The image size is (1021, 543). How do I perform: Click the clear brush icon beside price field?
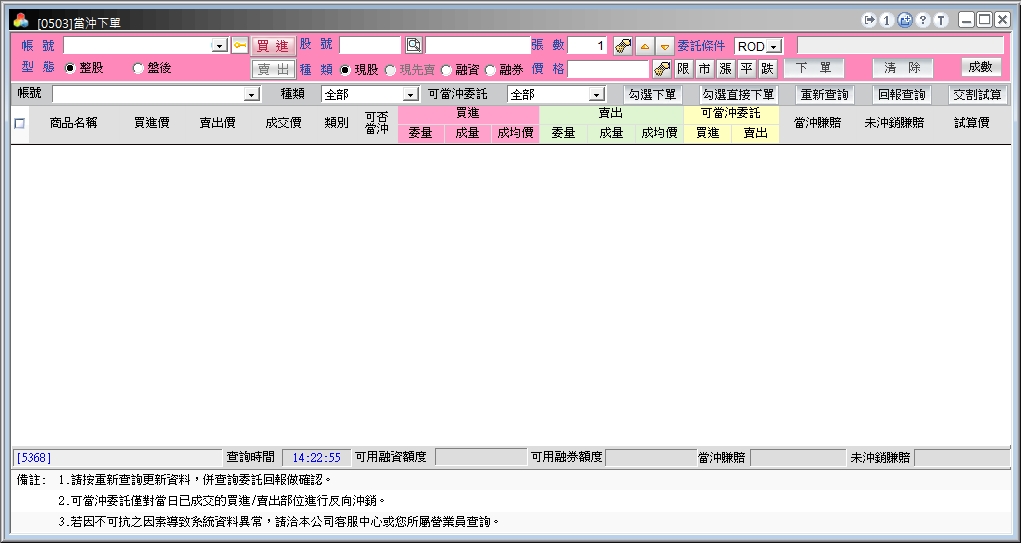[662, 68]
